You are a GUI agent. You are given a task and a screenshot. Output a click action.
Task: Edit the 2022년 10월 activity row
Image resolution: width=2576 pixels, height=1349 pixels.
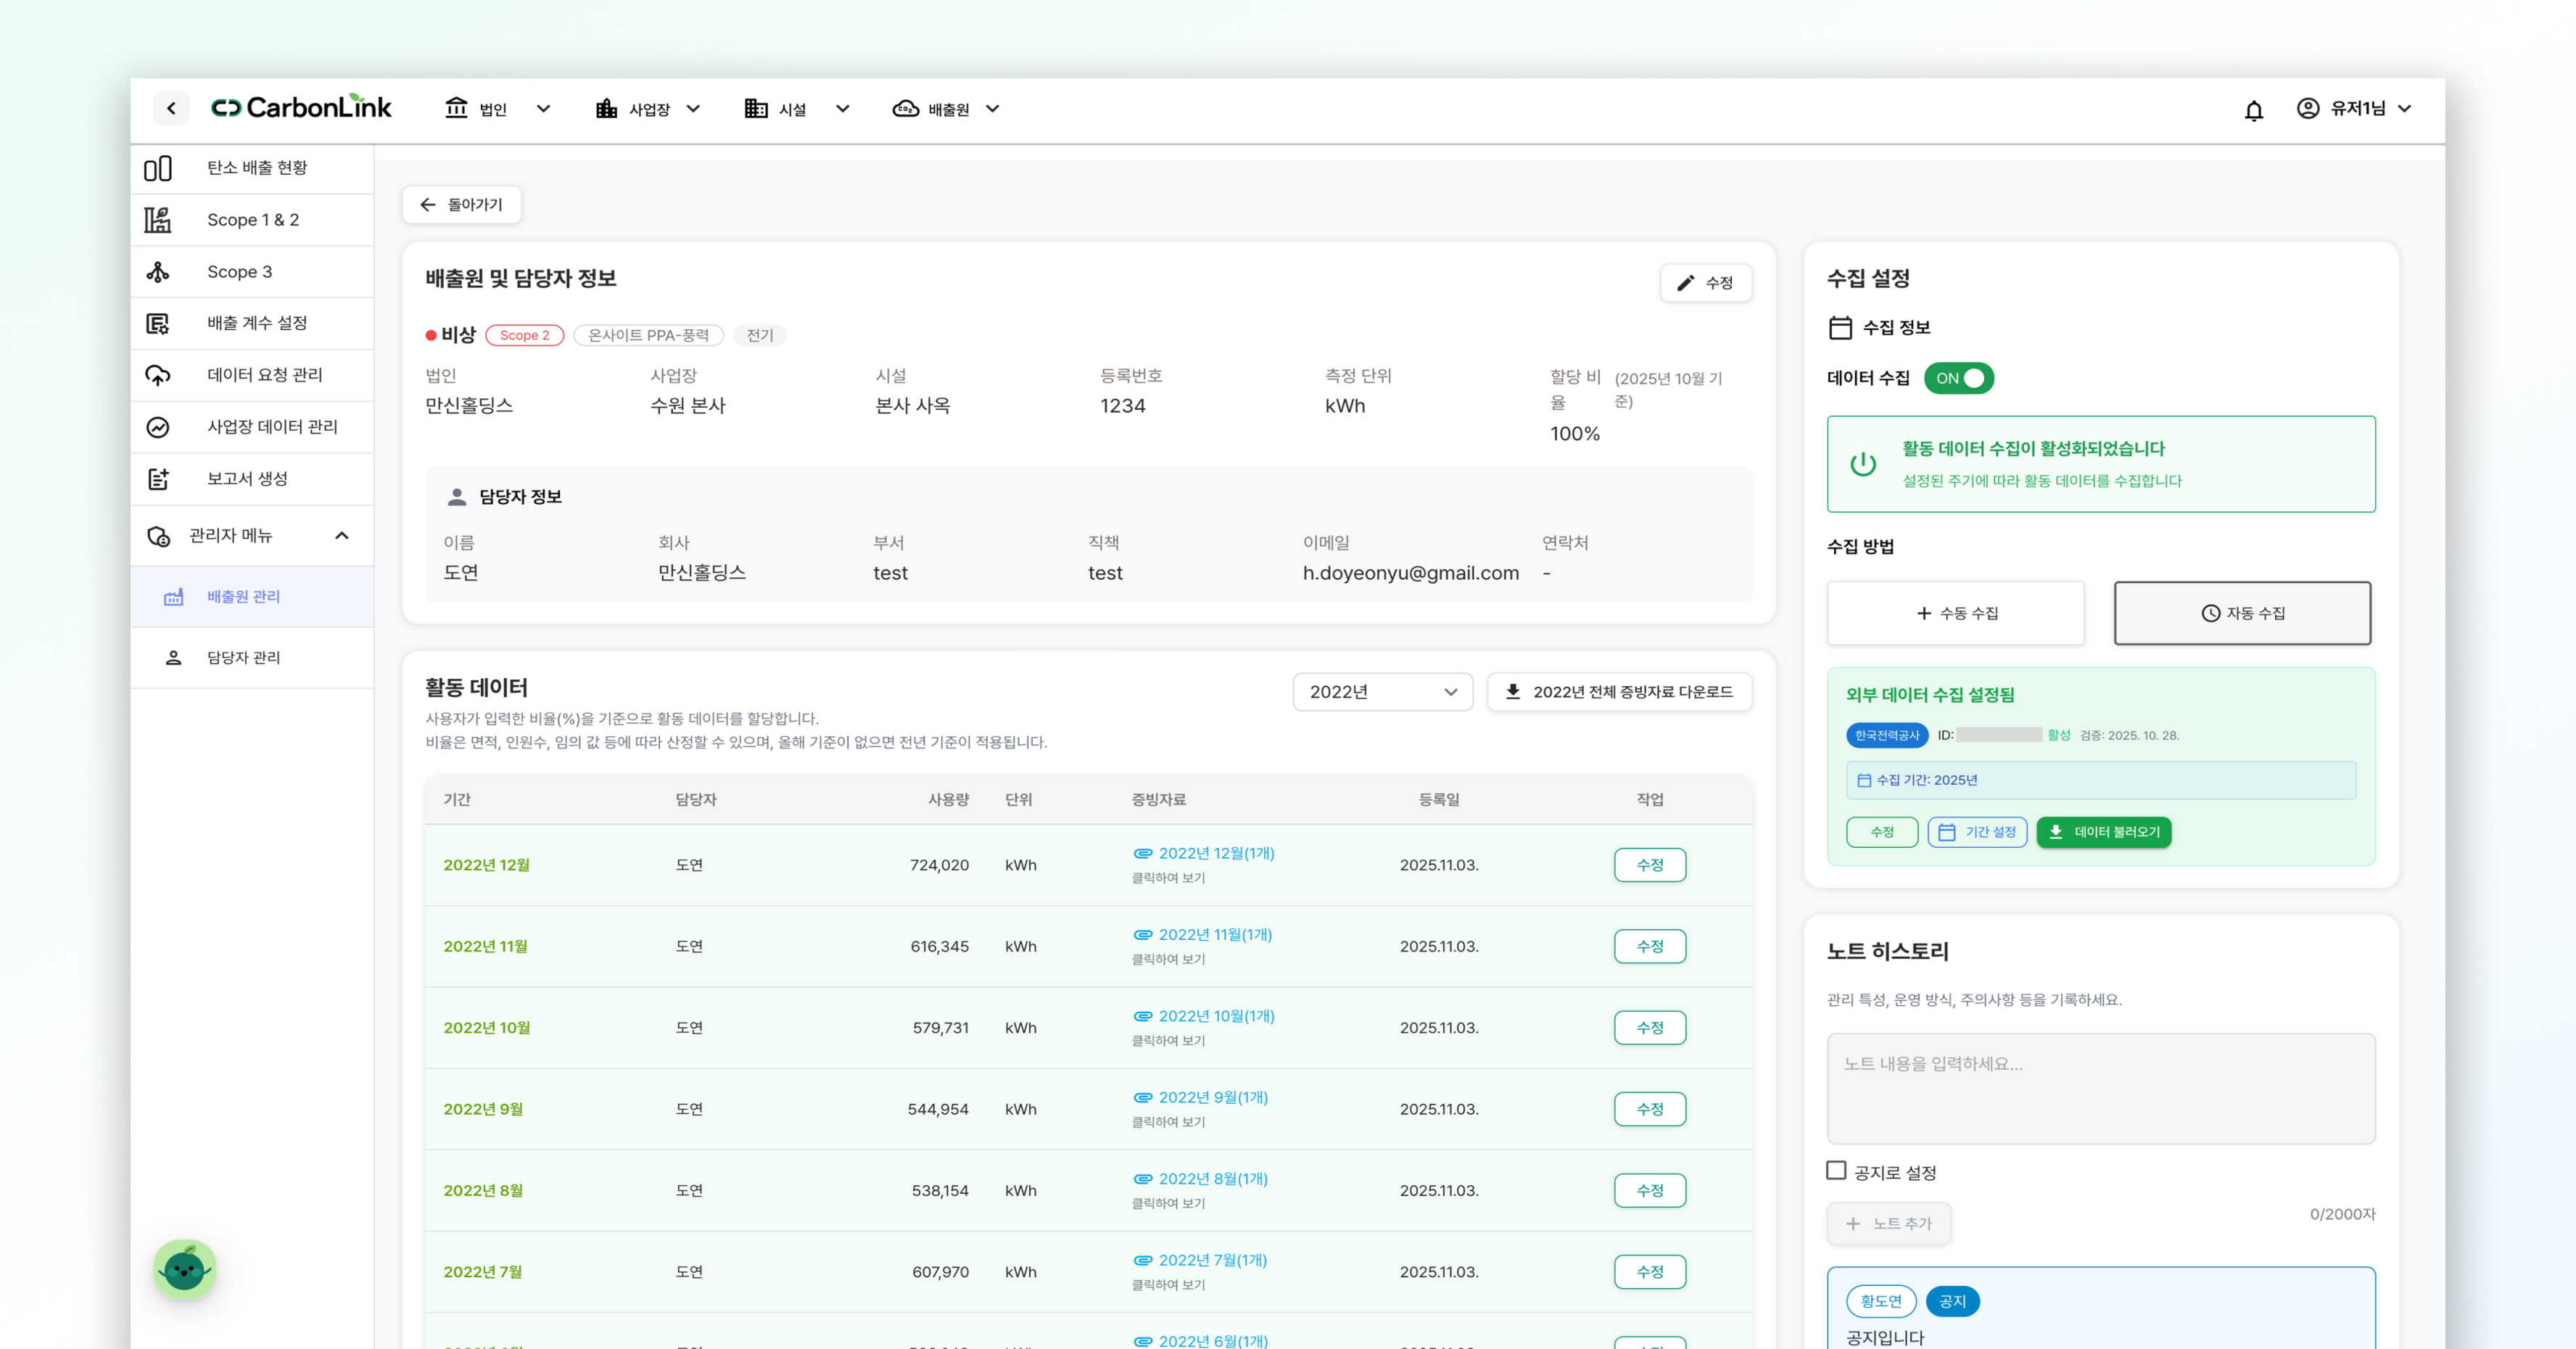1649,1028
